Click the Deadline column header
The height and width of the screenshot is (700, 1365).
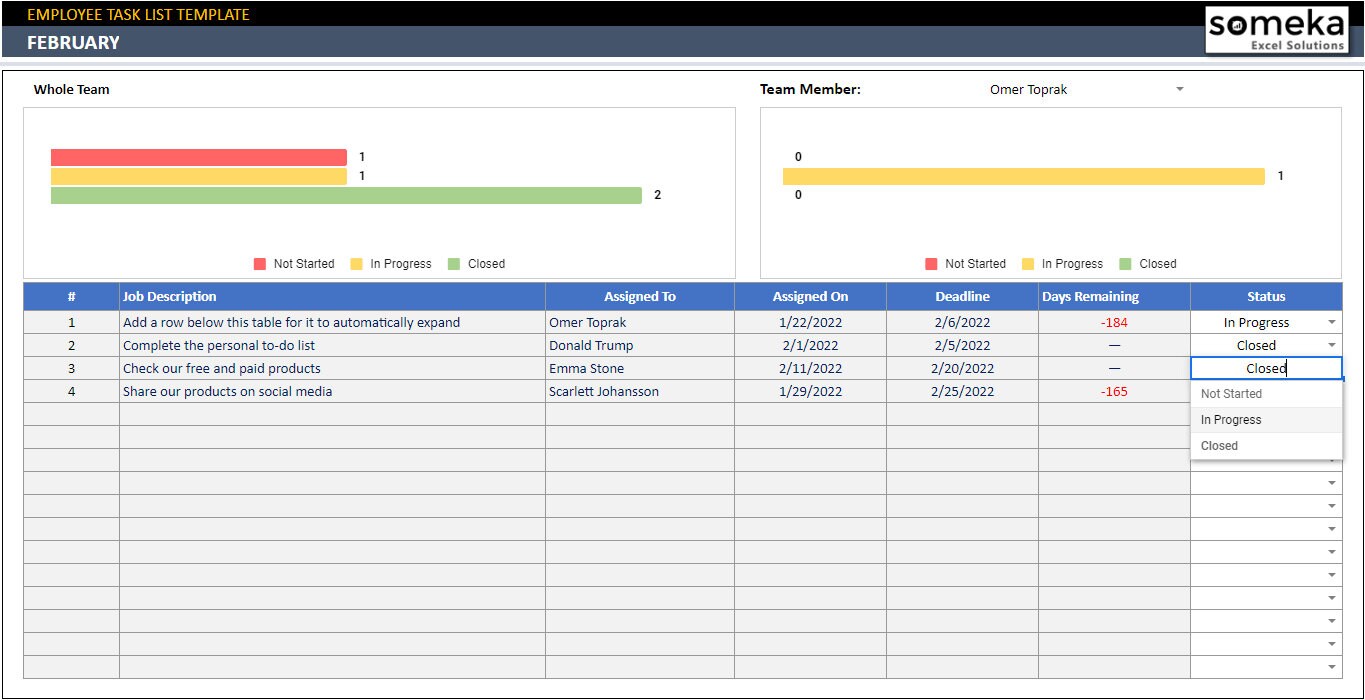961,296
